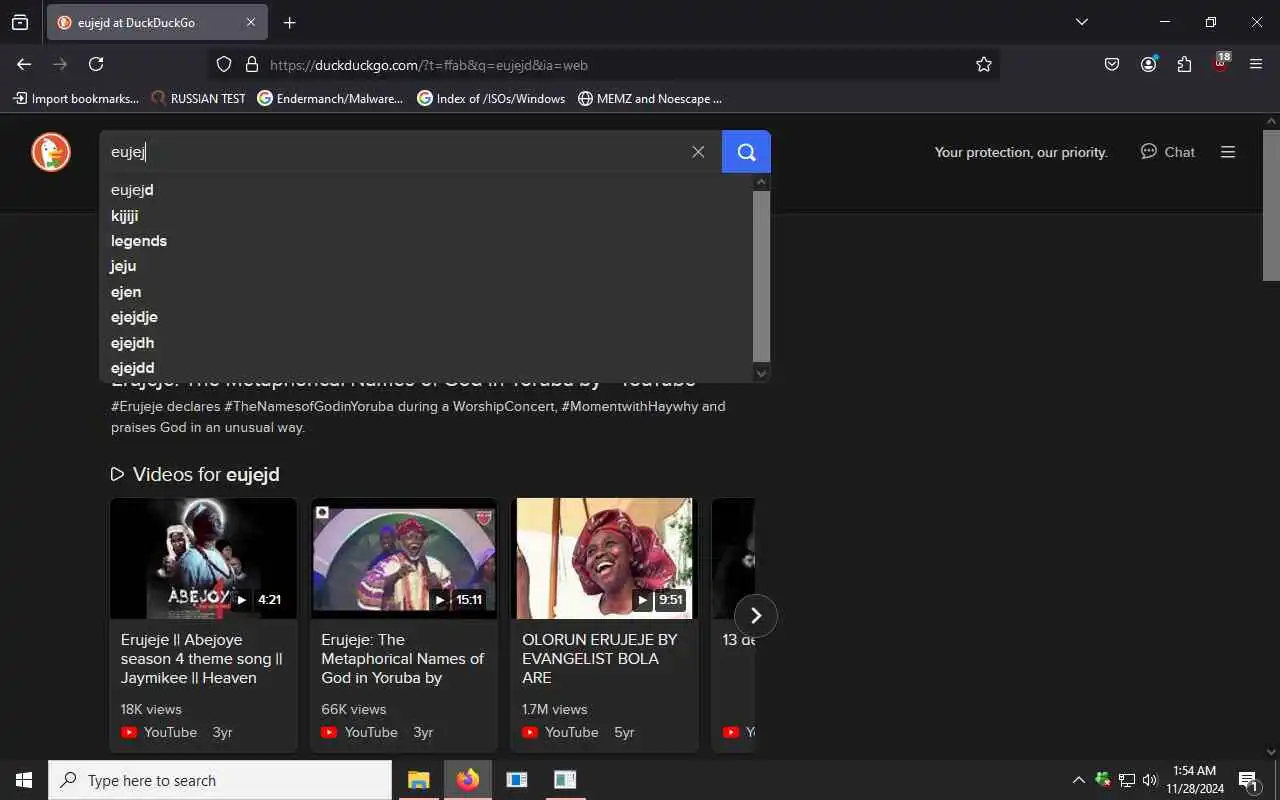1280x800 pixels.
Task: Open Abejoye season 4 video thumbnail
Action: (203, 558)
